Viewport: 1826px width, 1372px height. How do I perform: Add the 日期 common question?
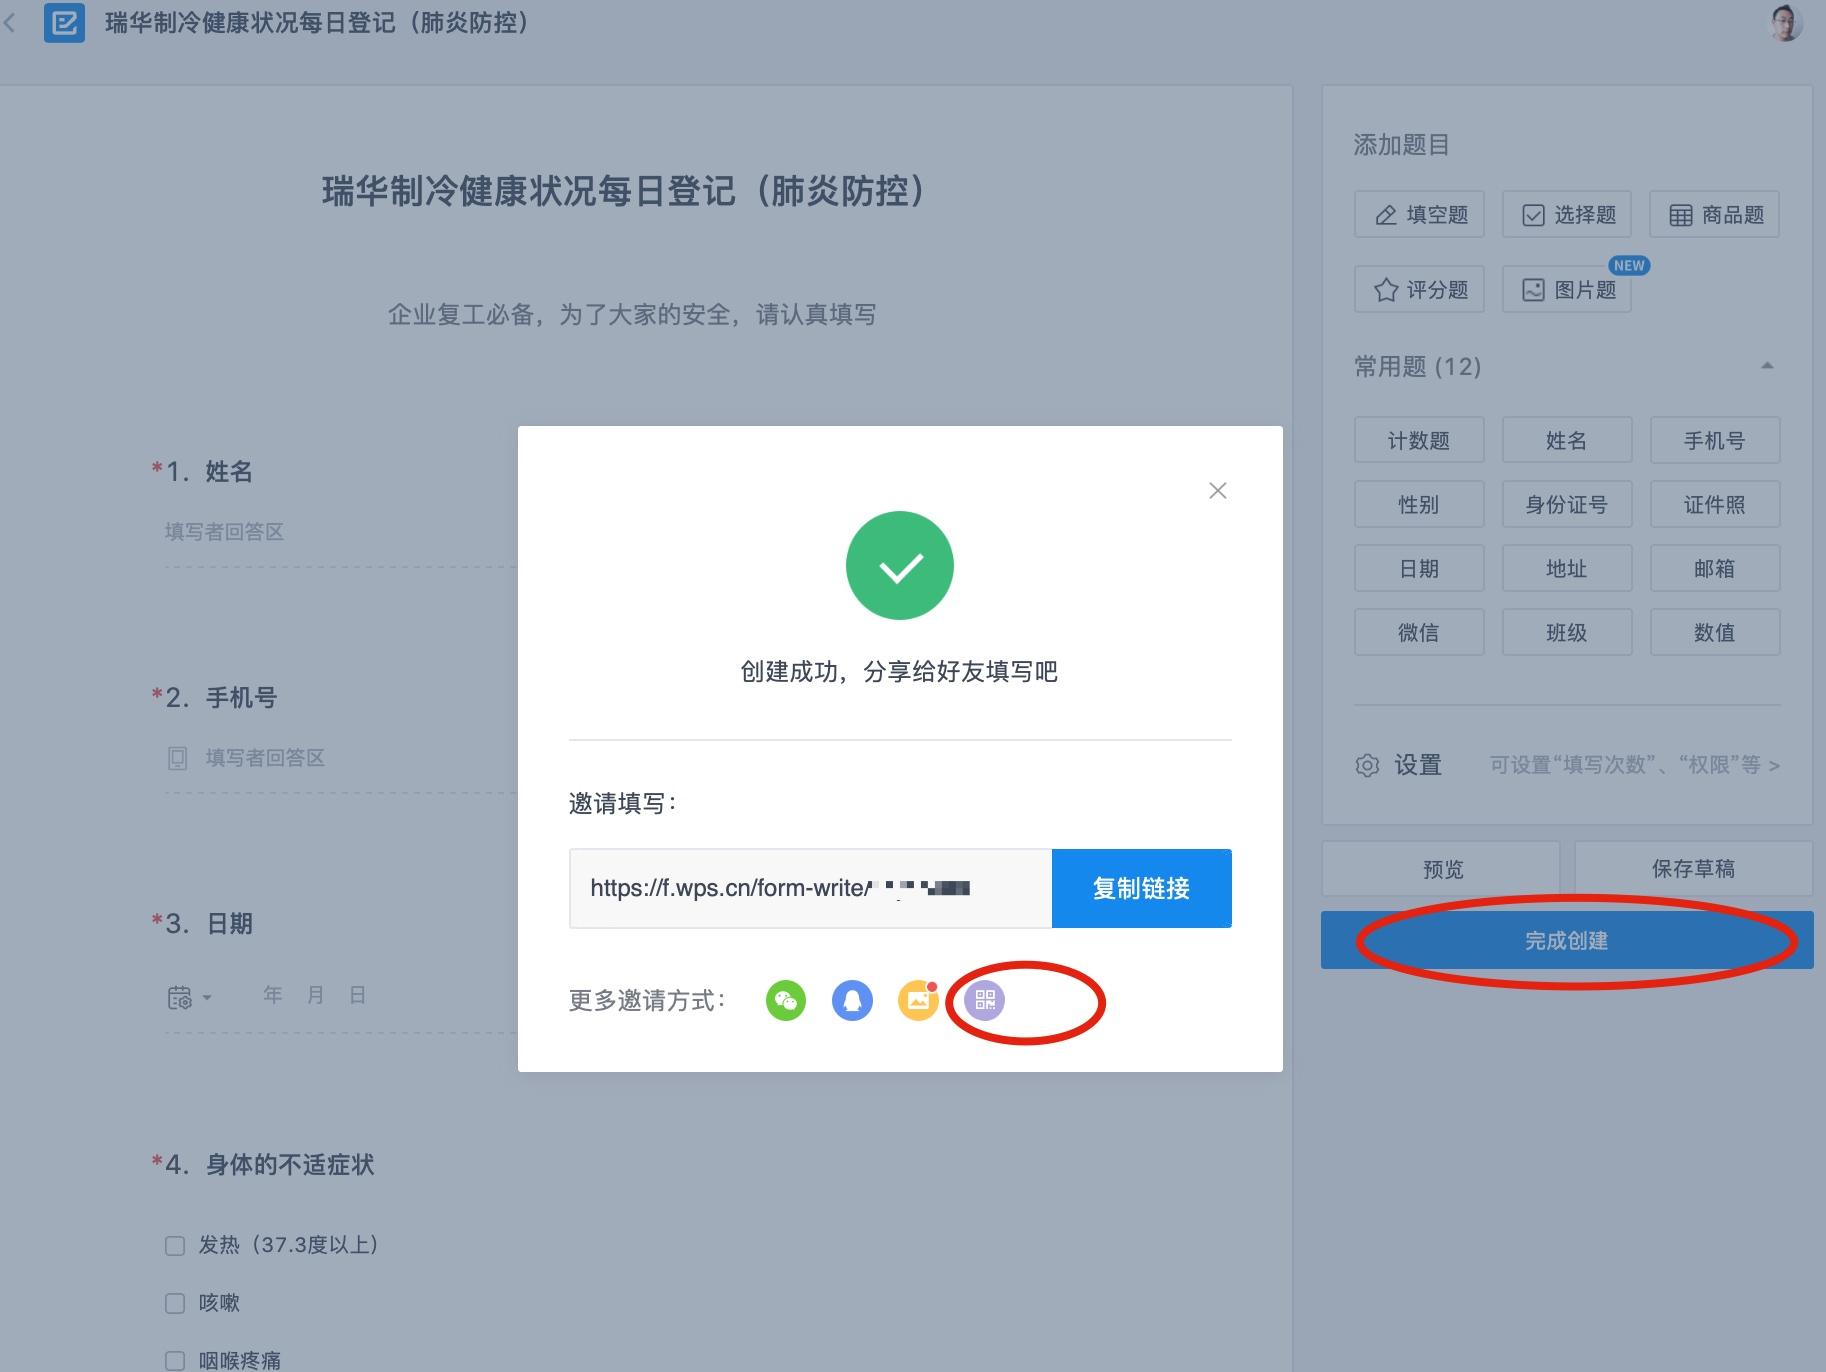click(x=1419, y=568)
